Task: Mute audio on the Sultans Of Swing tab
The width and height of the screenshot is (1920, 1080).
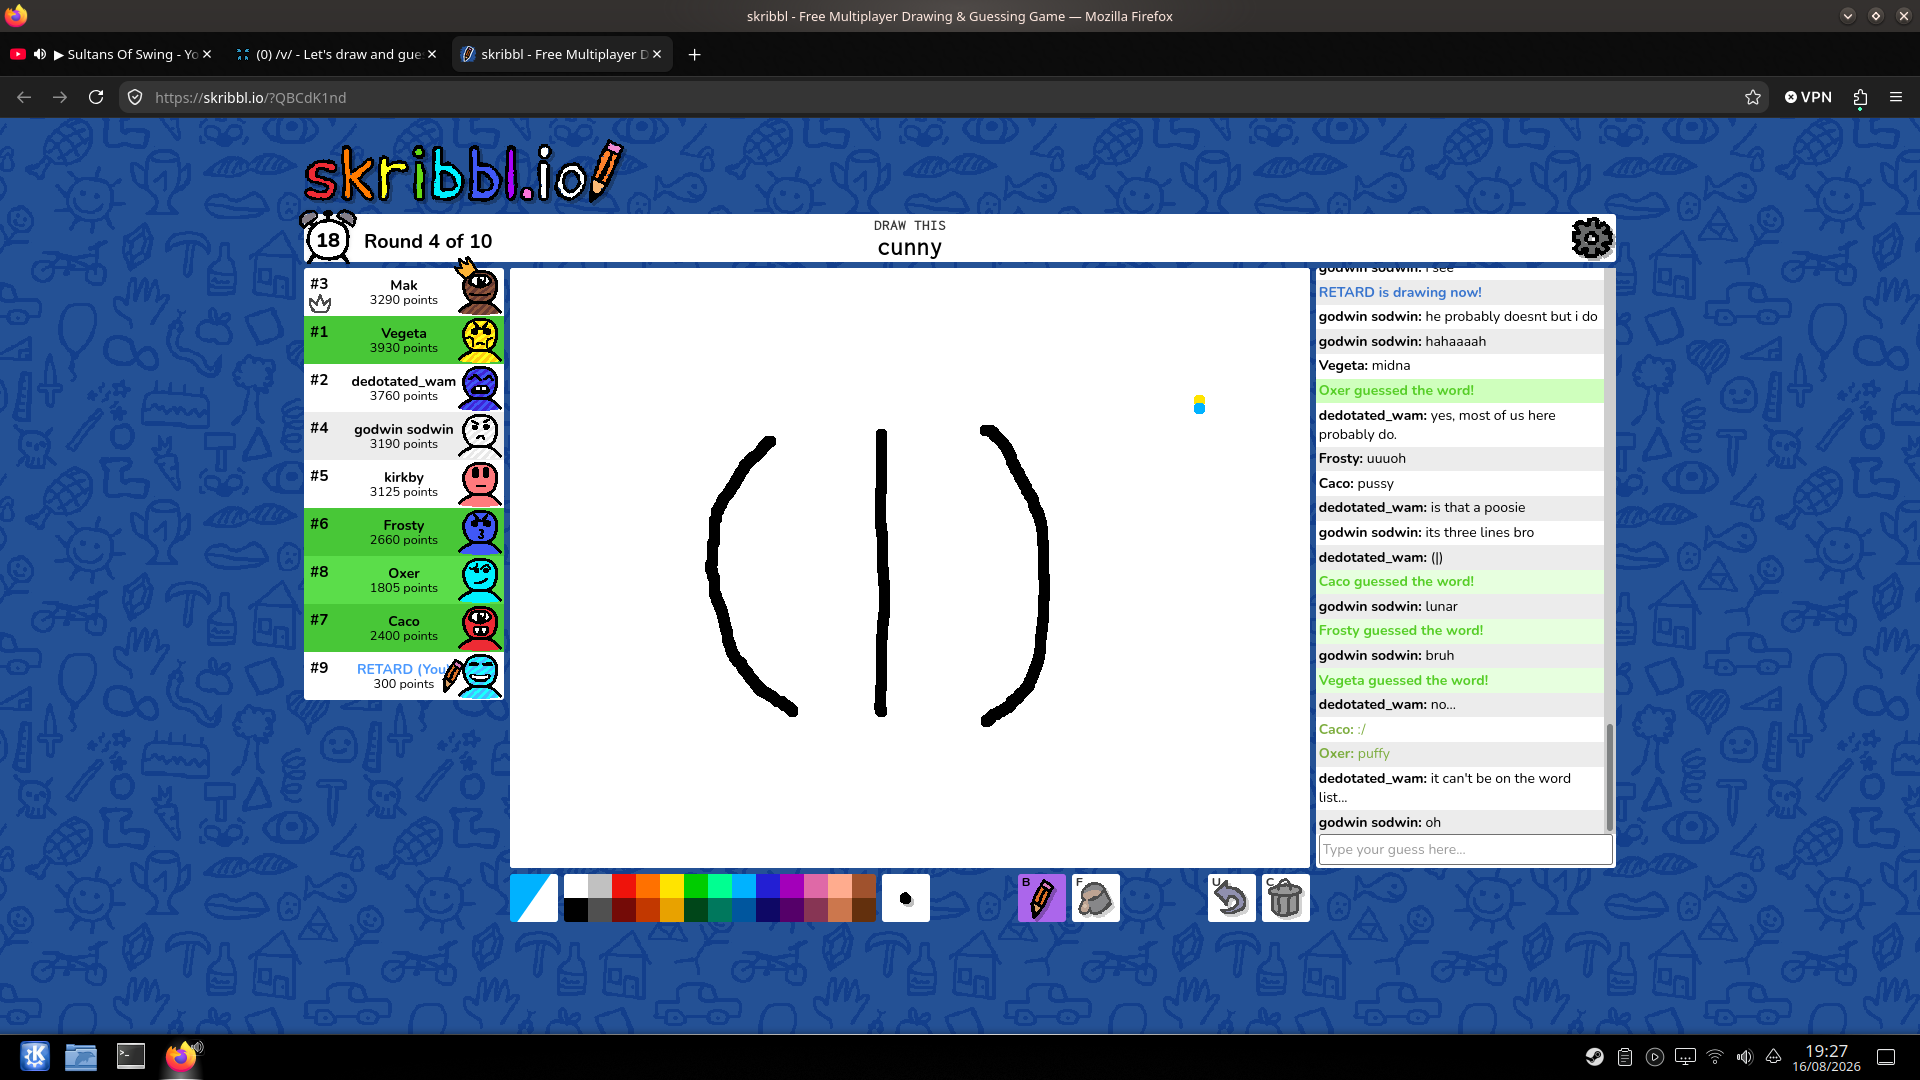Action: (x=40, y=54)
